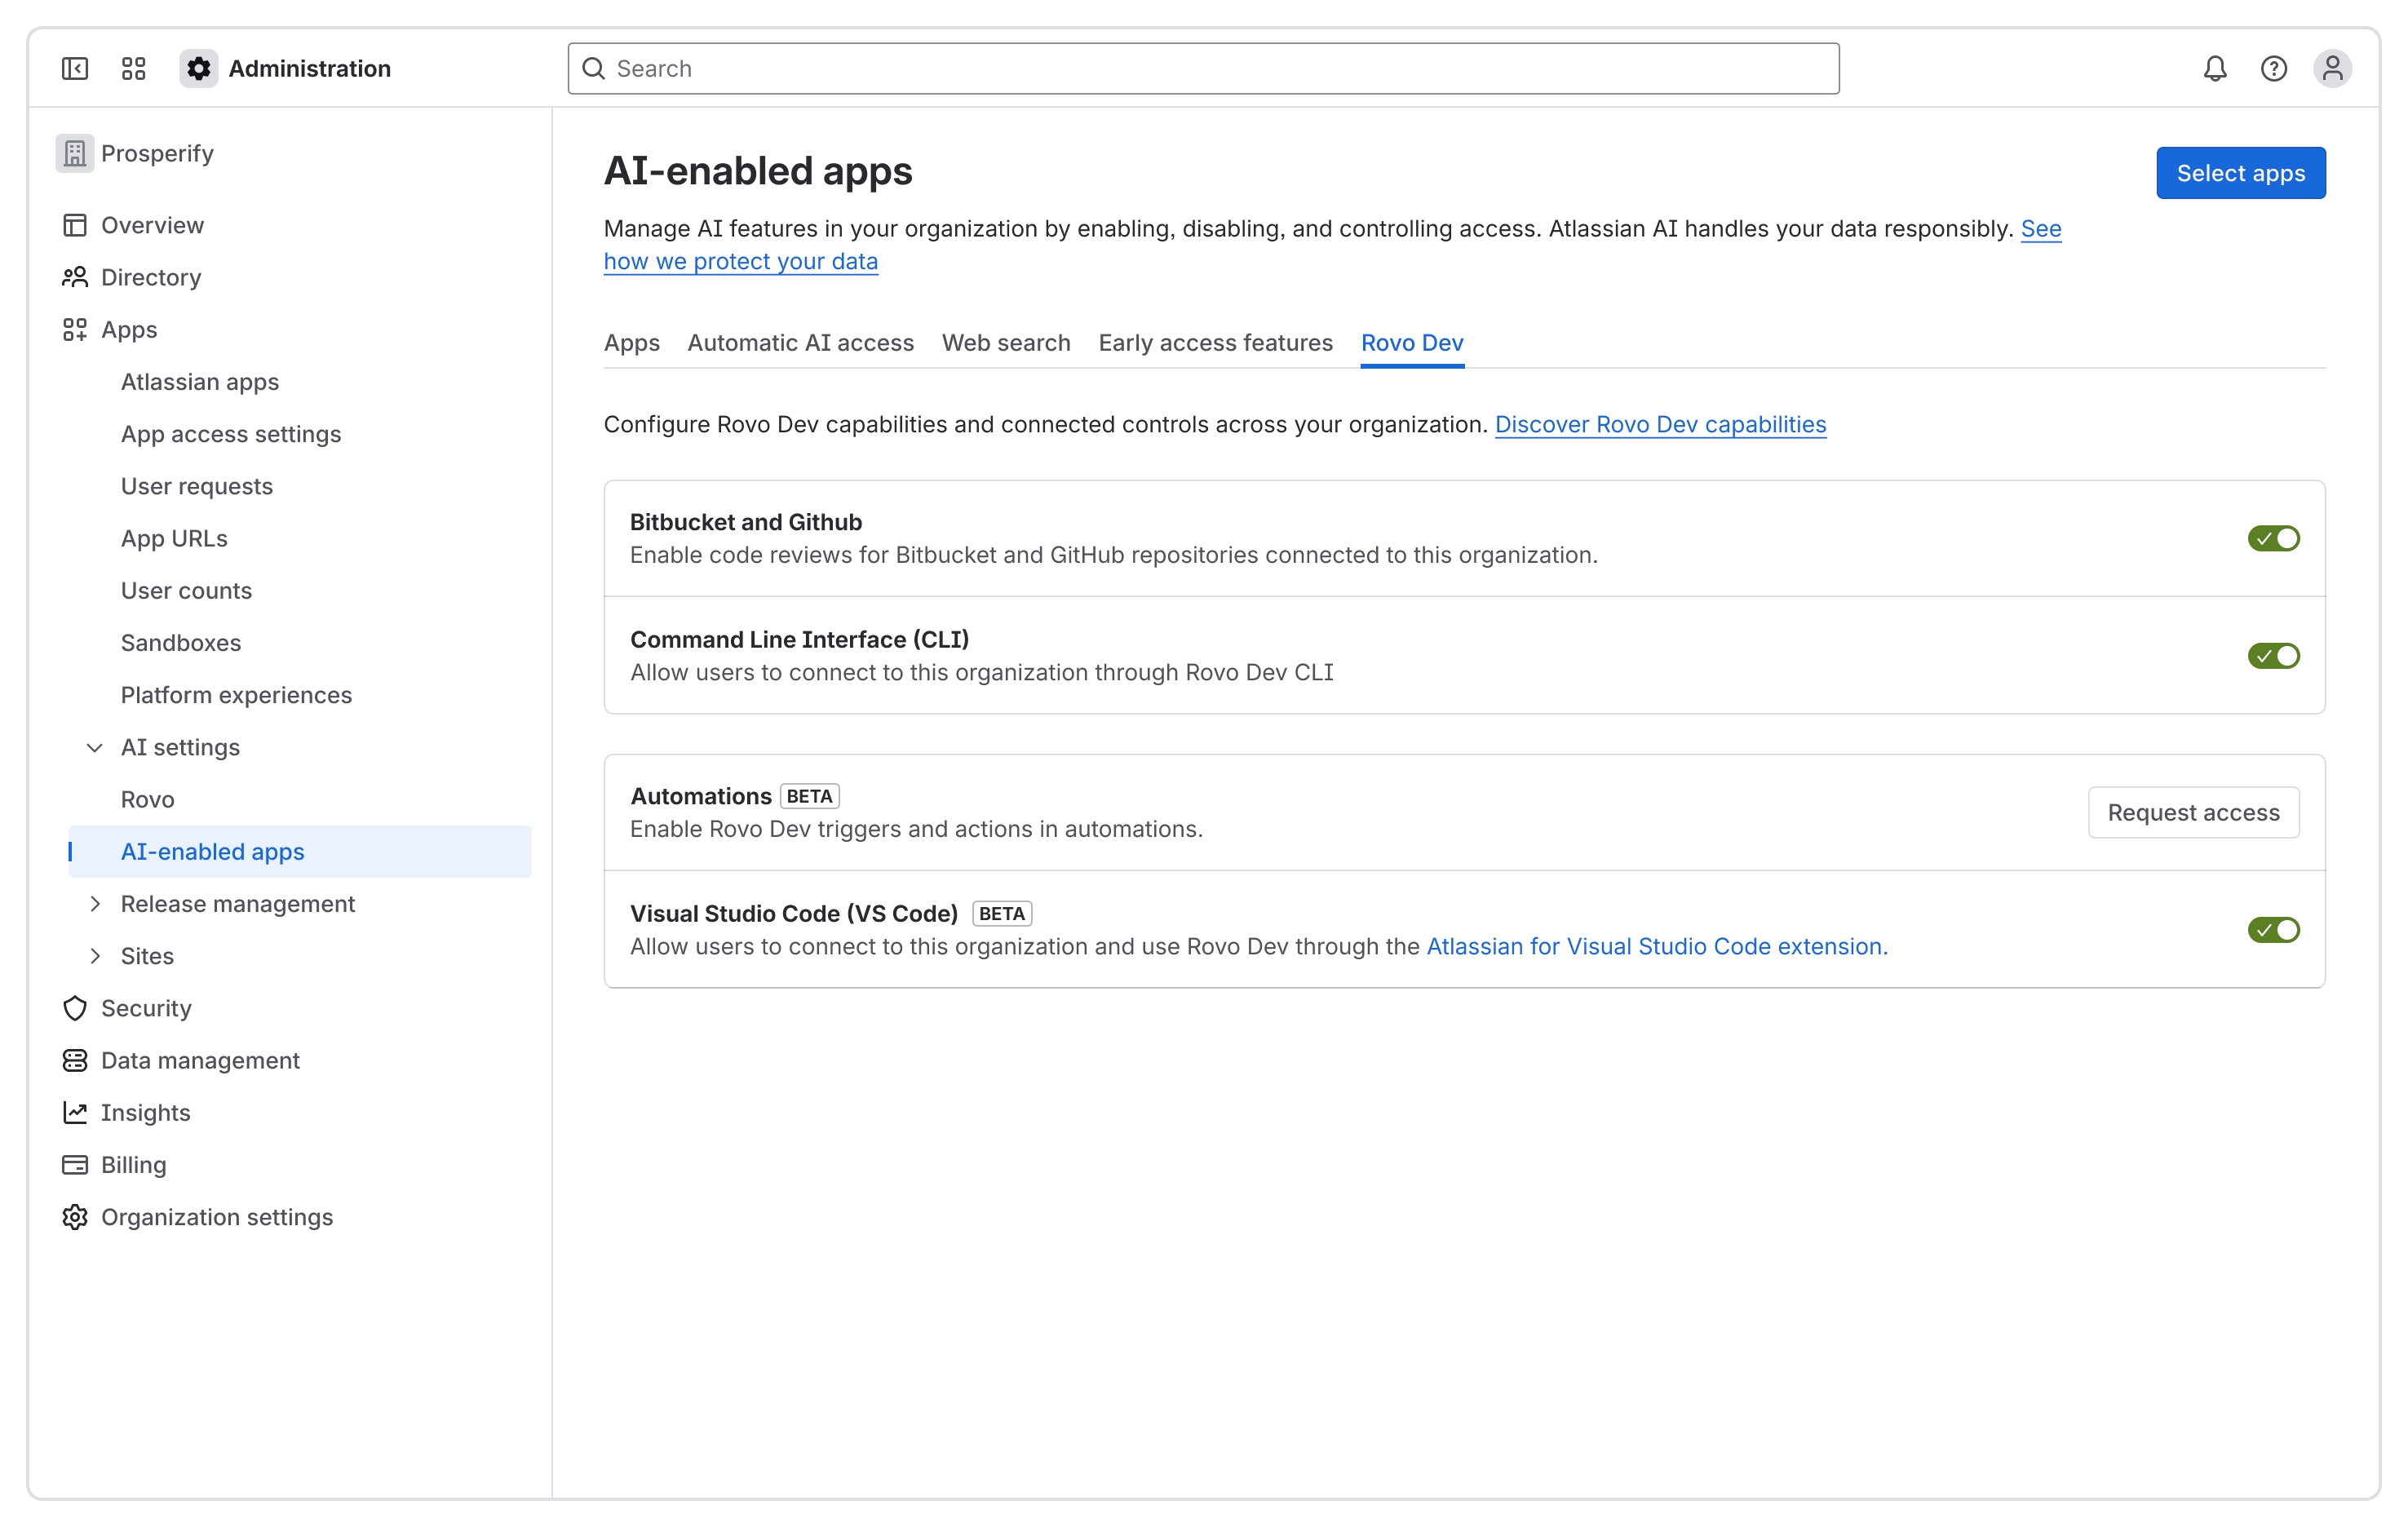This screenshot has width=2408, height=1527.
Task: Click the Security shield icon
Action: tap(75, 1008)
